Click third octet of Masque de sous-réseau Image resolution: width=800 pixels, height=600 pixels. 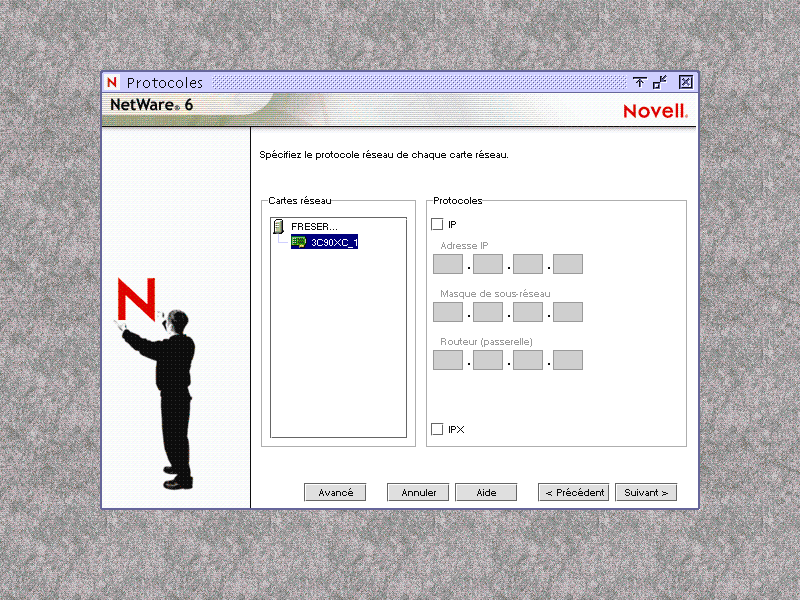pos(528,312)
